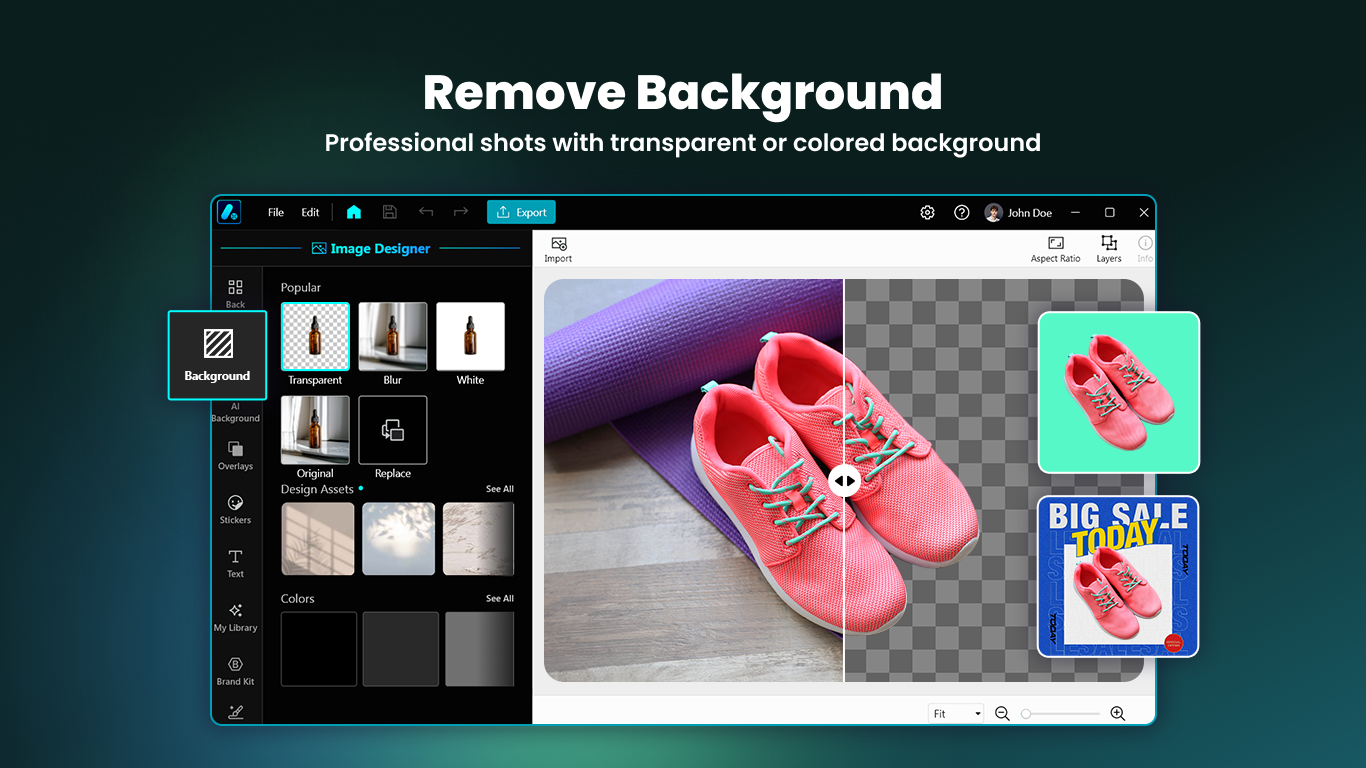The width and height of the screenshot is (1366, 768).
Task: Open the Layers panel icon
Action: pyautogui.click(x=1108, y=248)
